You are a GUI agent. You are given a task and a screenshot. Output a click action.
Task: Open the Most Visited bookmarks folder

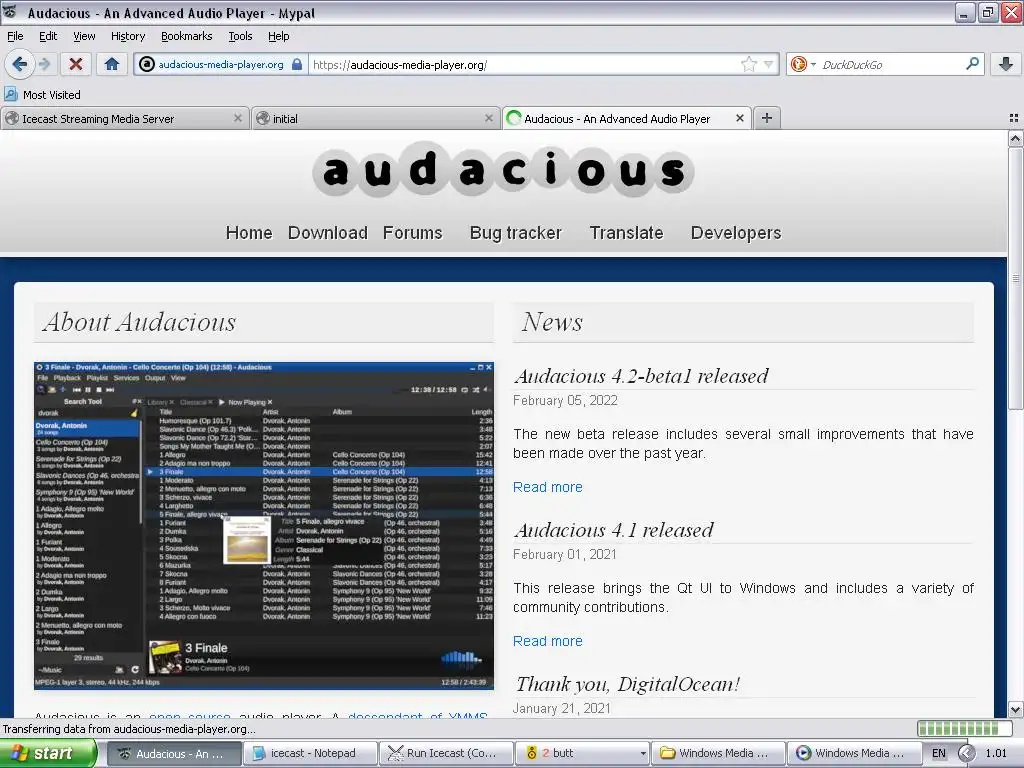[42, 95]
